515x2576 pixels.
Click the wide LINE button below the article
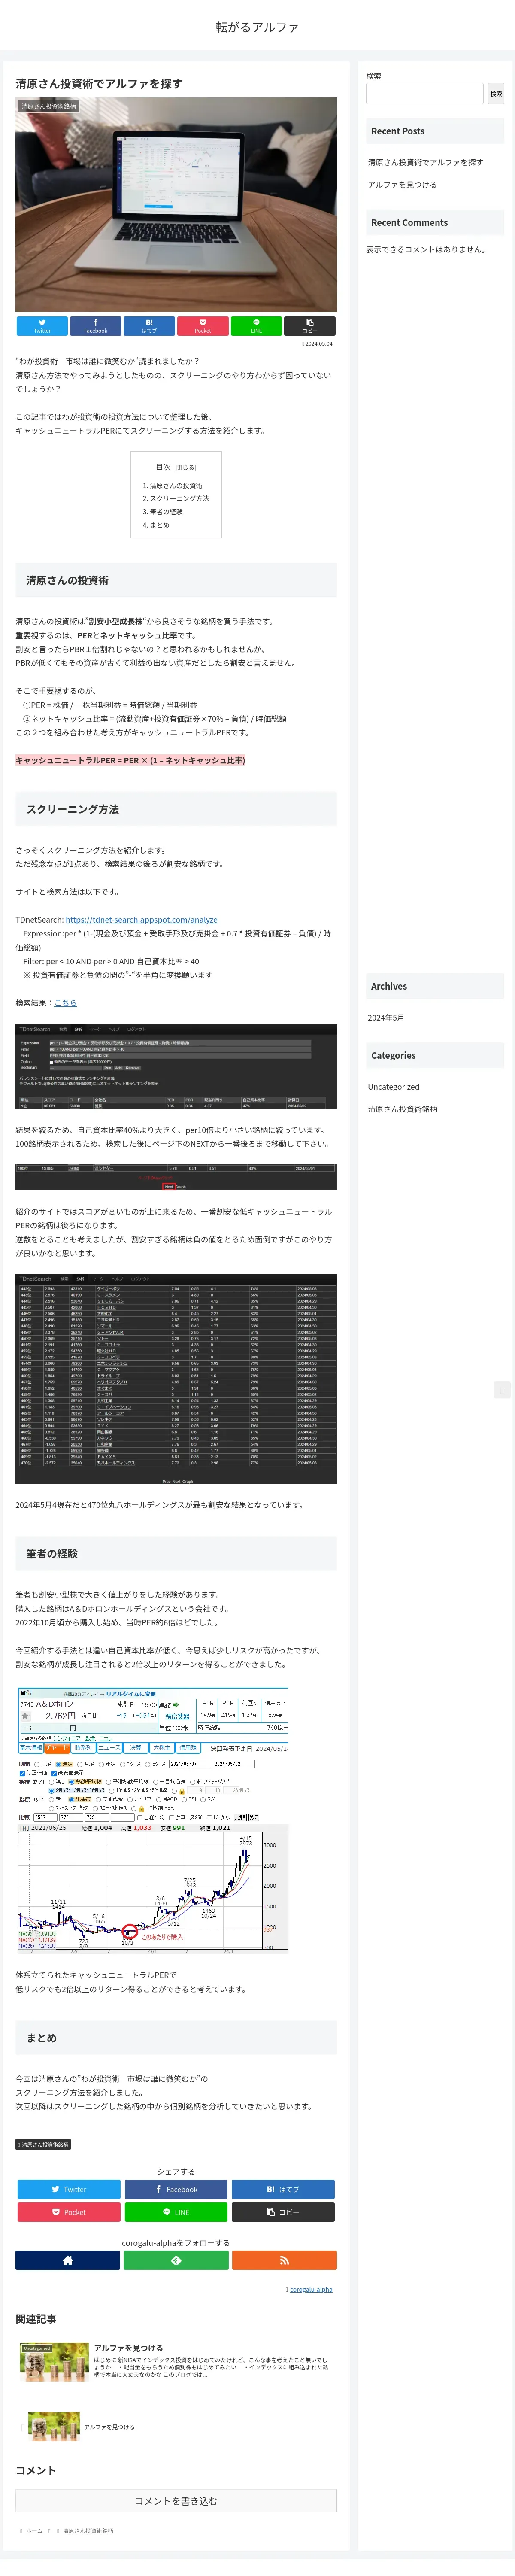point(176,2212)
